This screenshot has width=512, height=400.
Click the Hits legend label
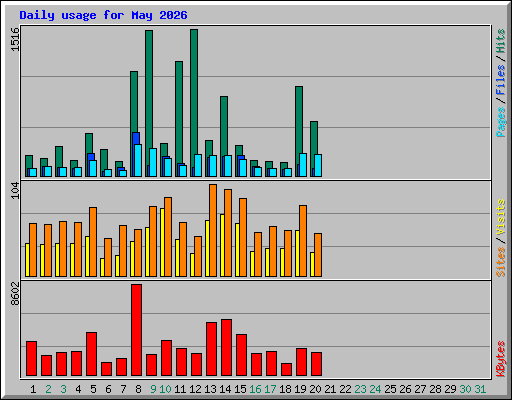coord(501,41)
